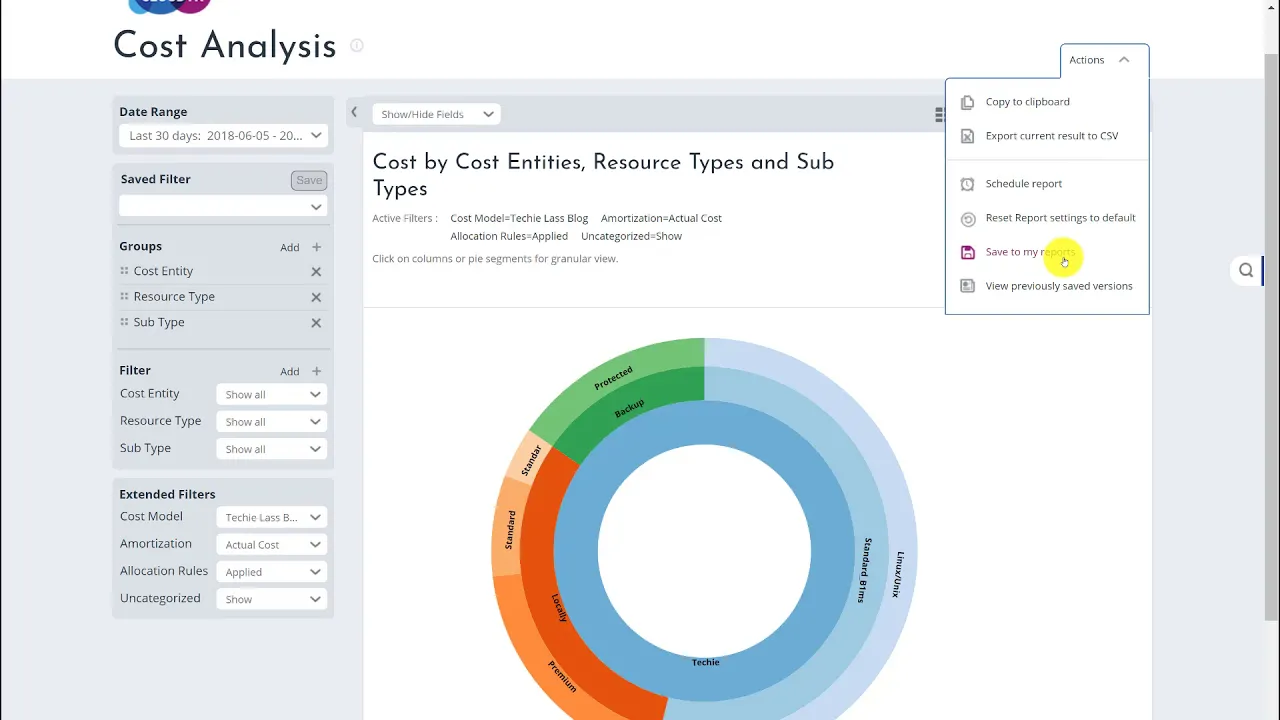
Task: Click the Reset Report settings icon
Action: click(x=967, y=219)
